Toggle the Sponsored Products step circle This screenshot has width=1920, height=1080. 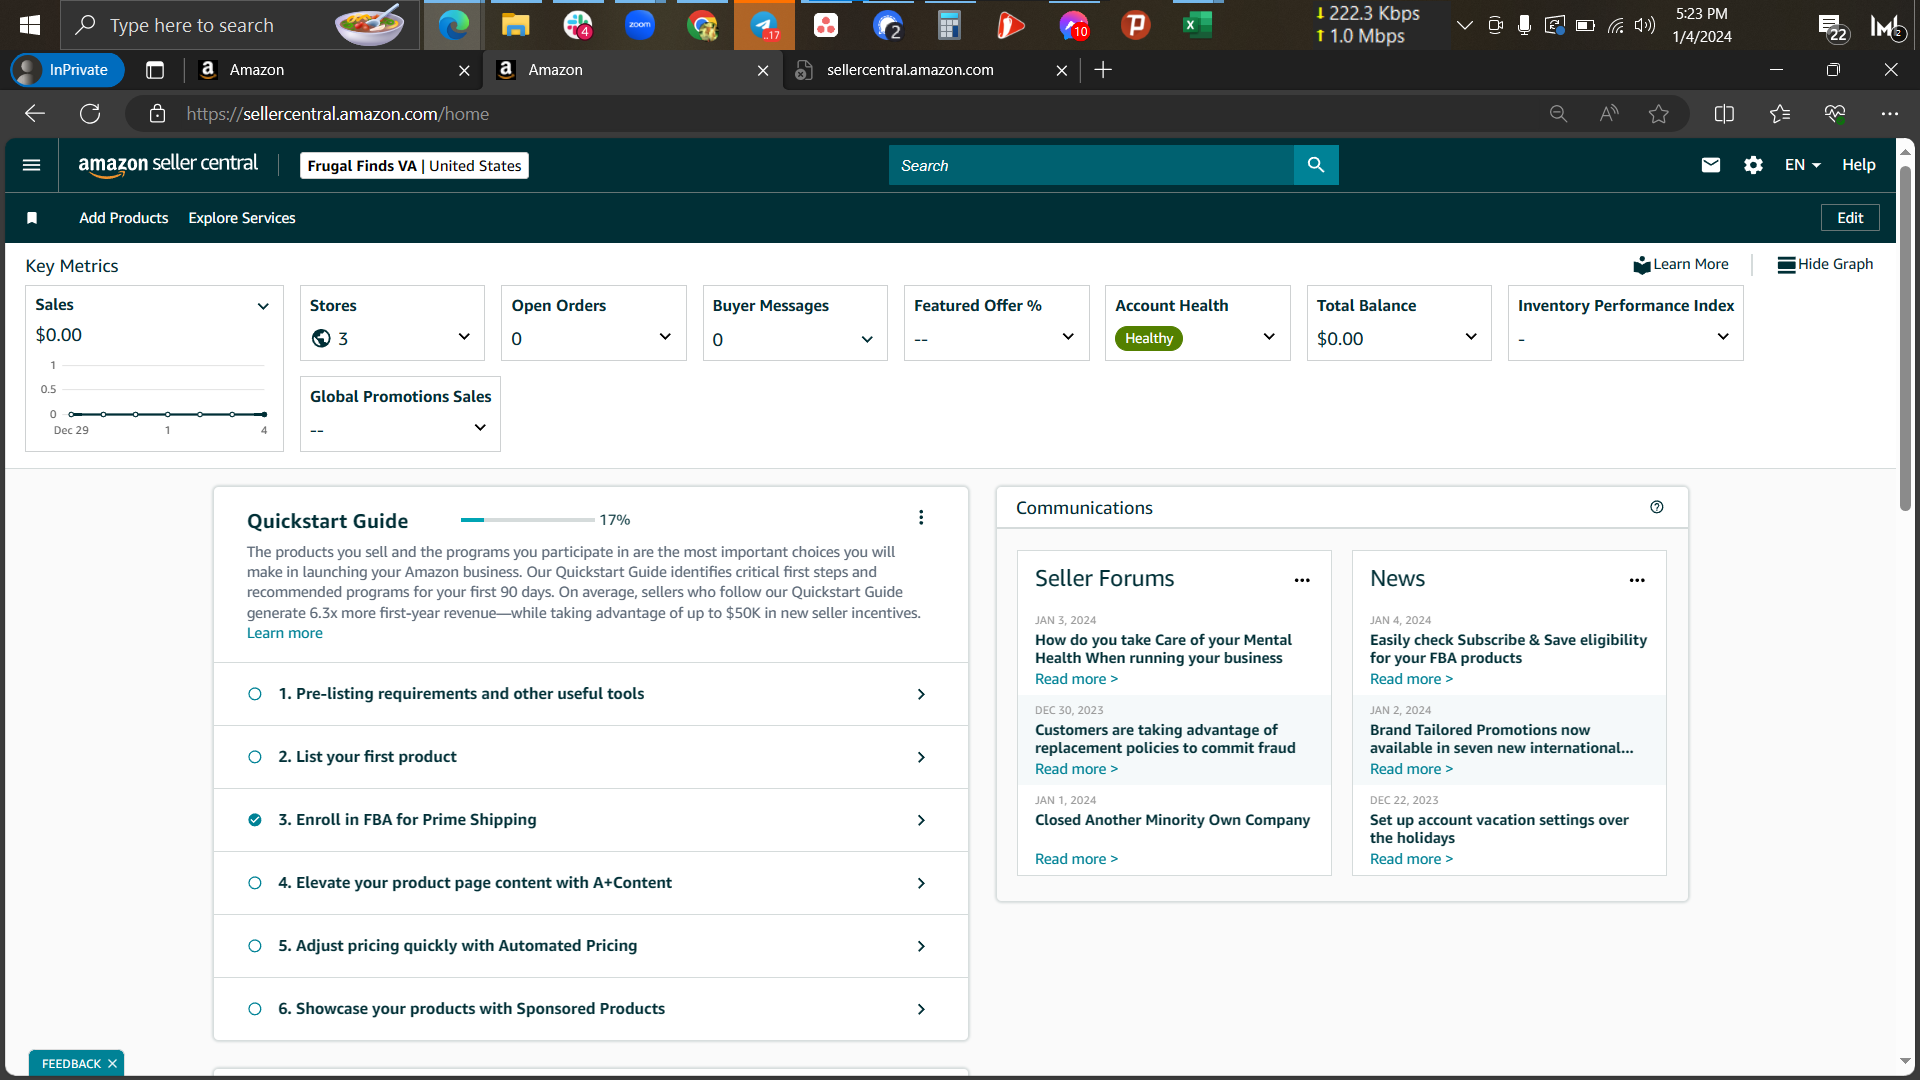(255, 1009)
